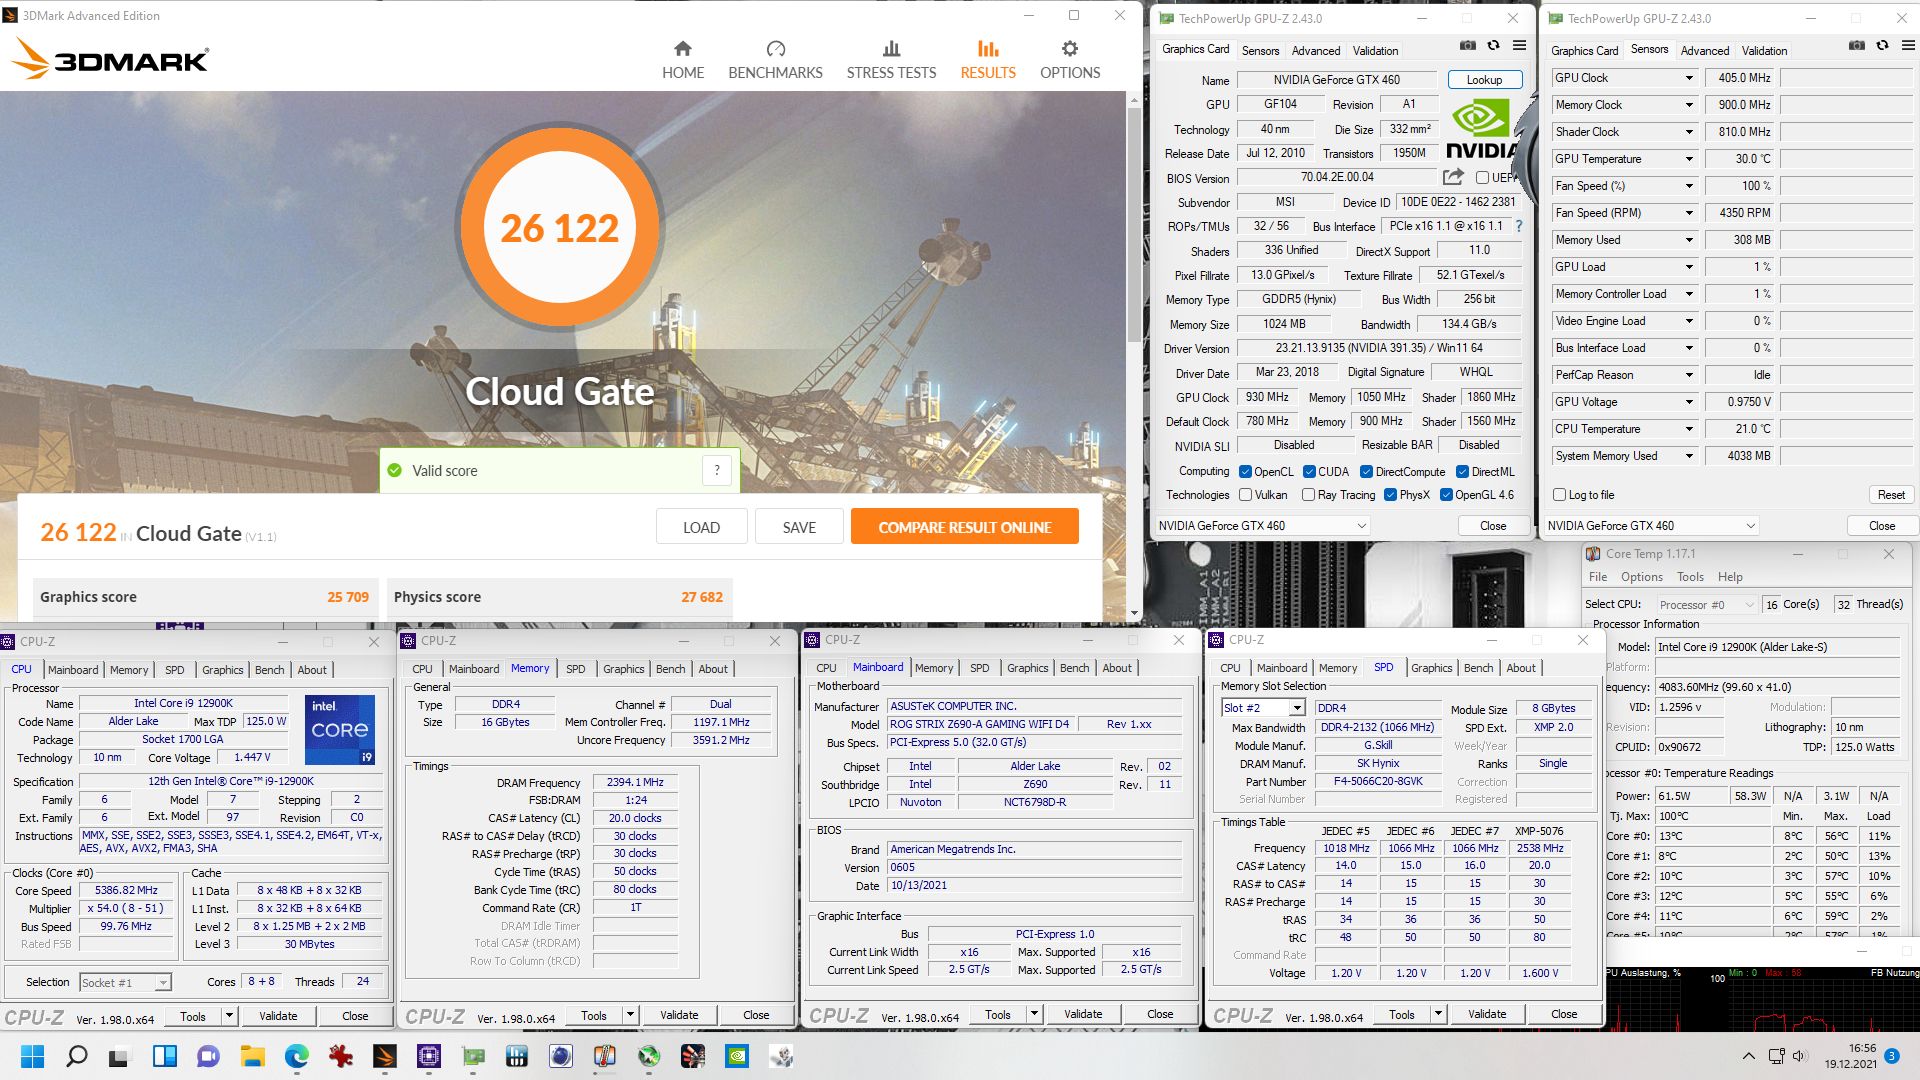Enable Log to file checkbox

point(1559,495)
